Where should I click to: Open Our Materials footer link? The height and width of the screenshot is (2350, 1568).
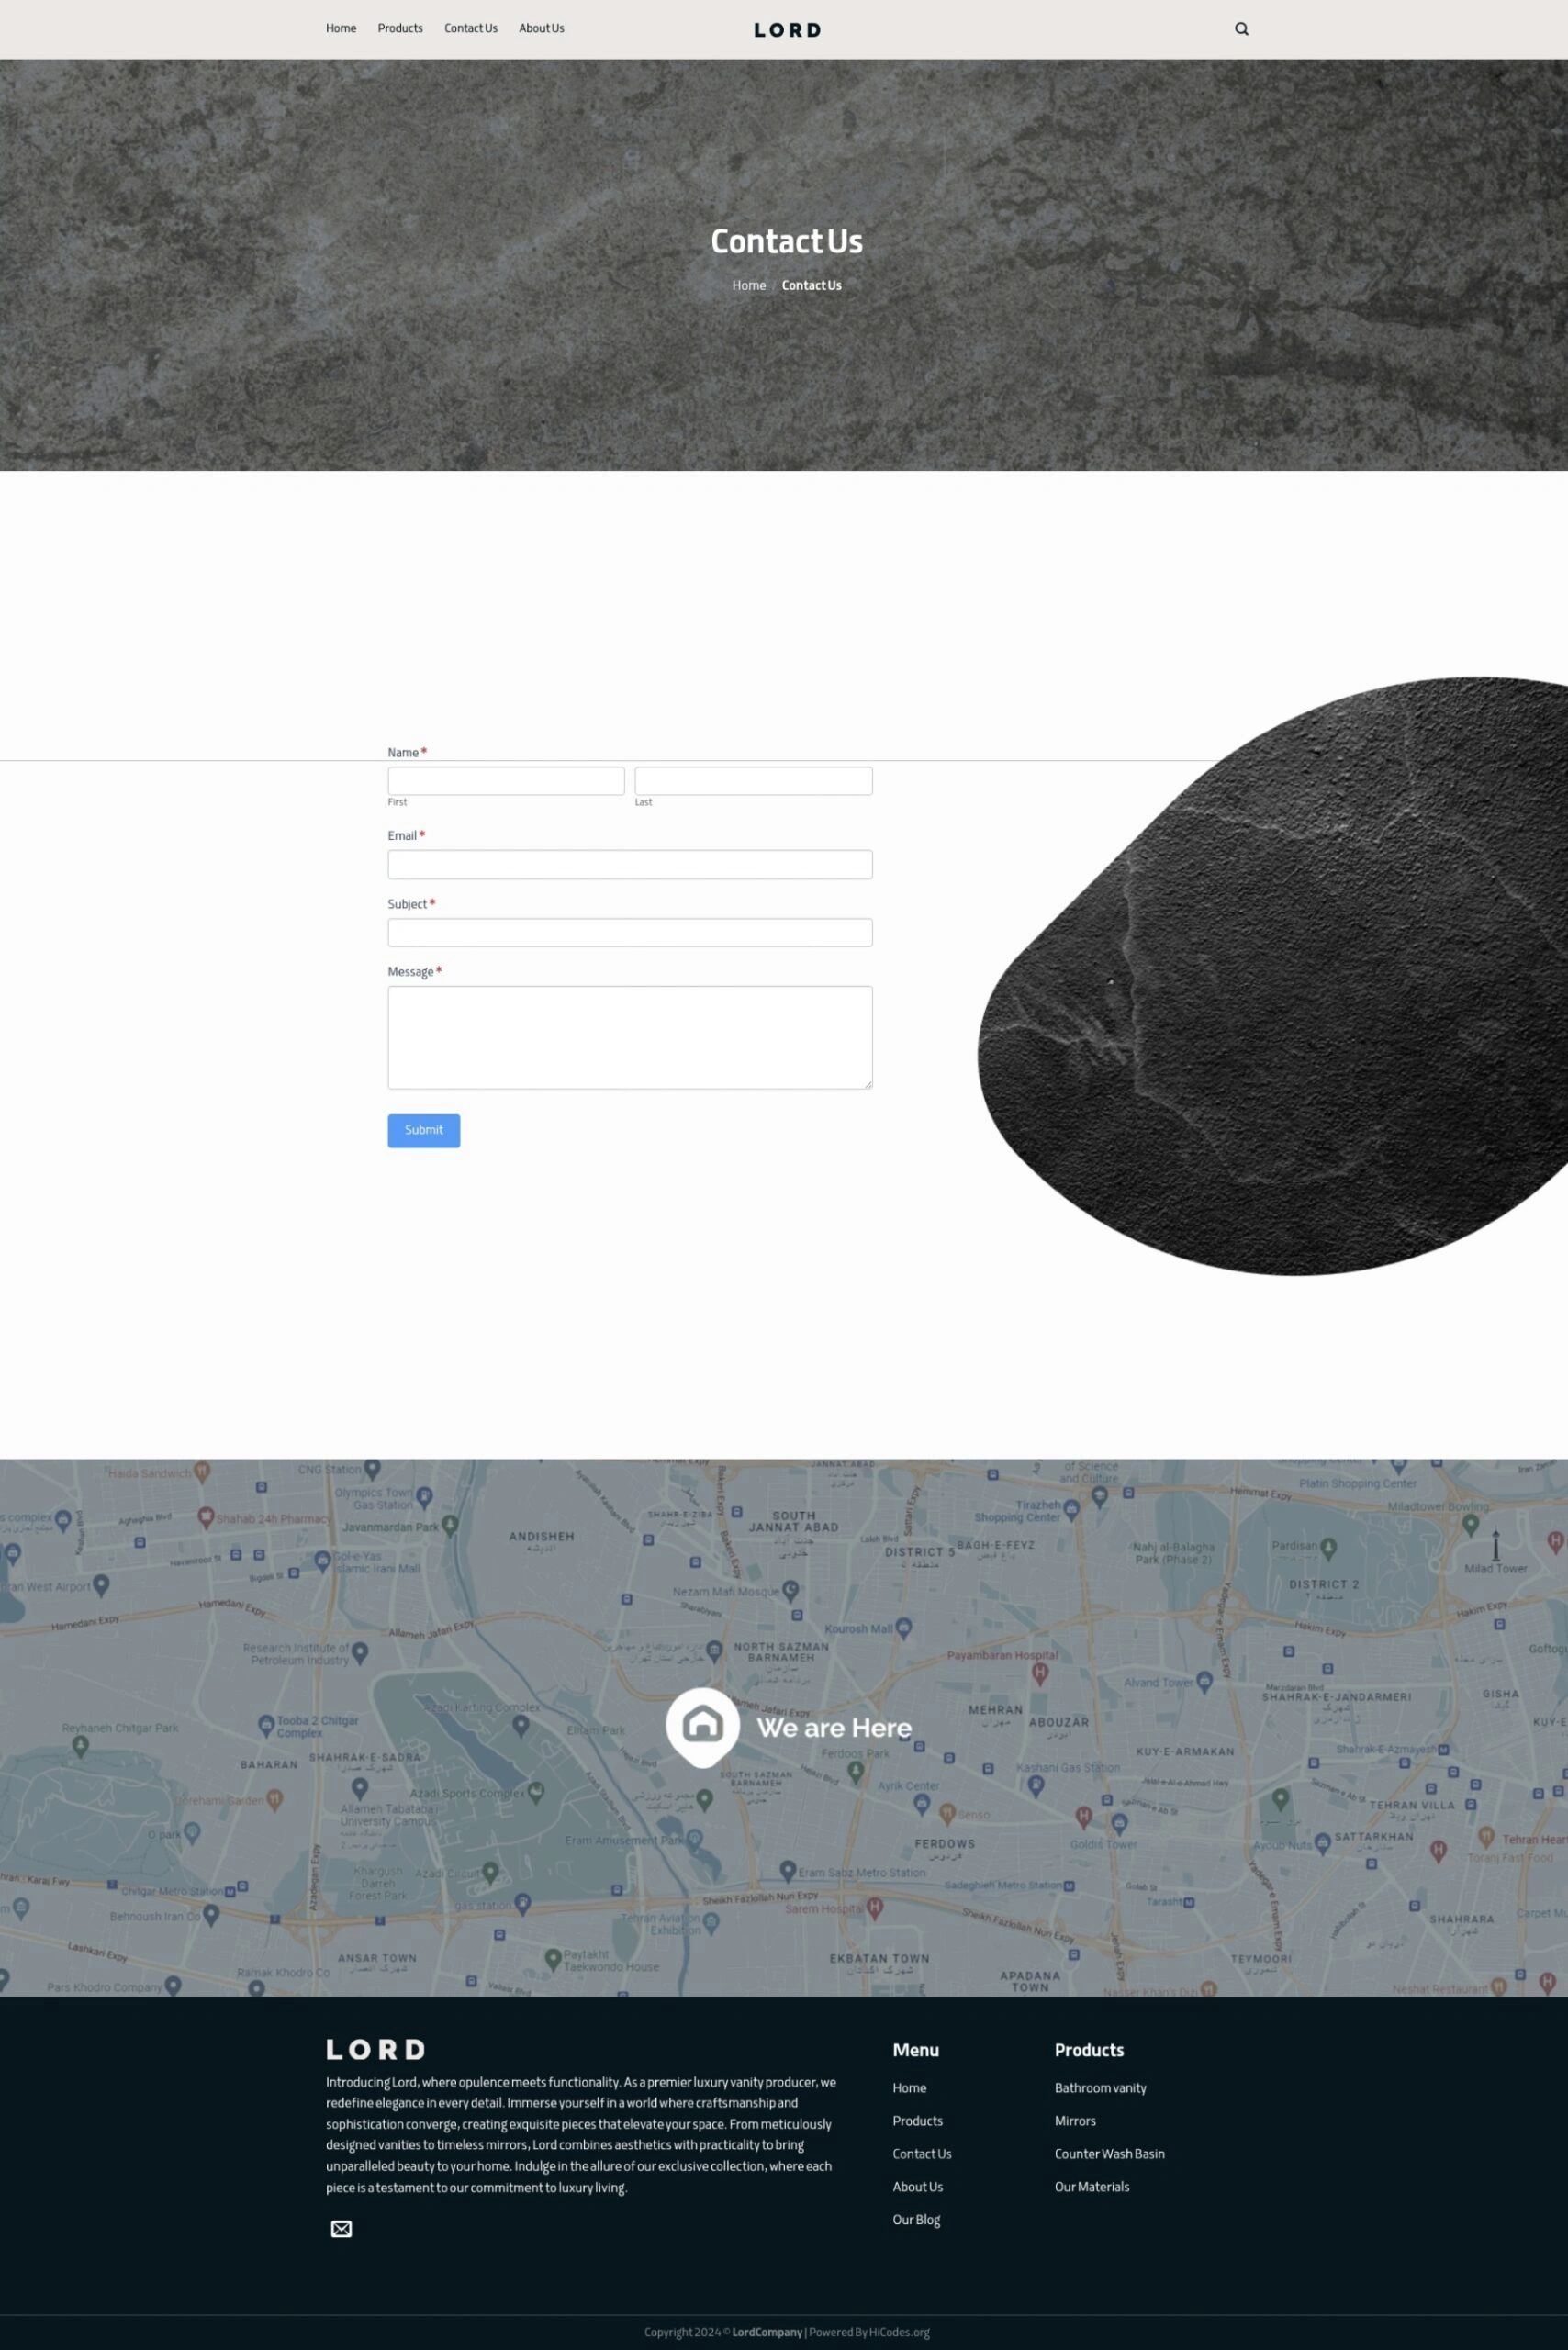pos(1091,2186)
